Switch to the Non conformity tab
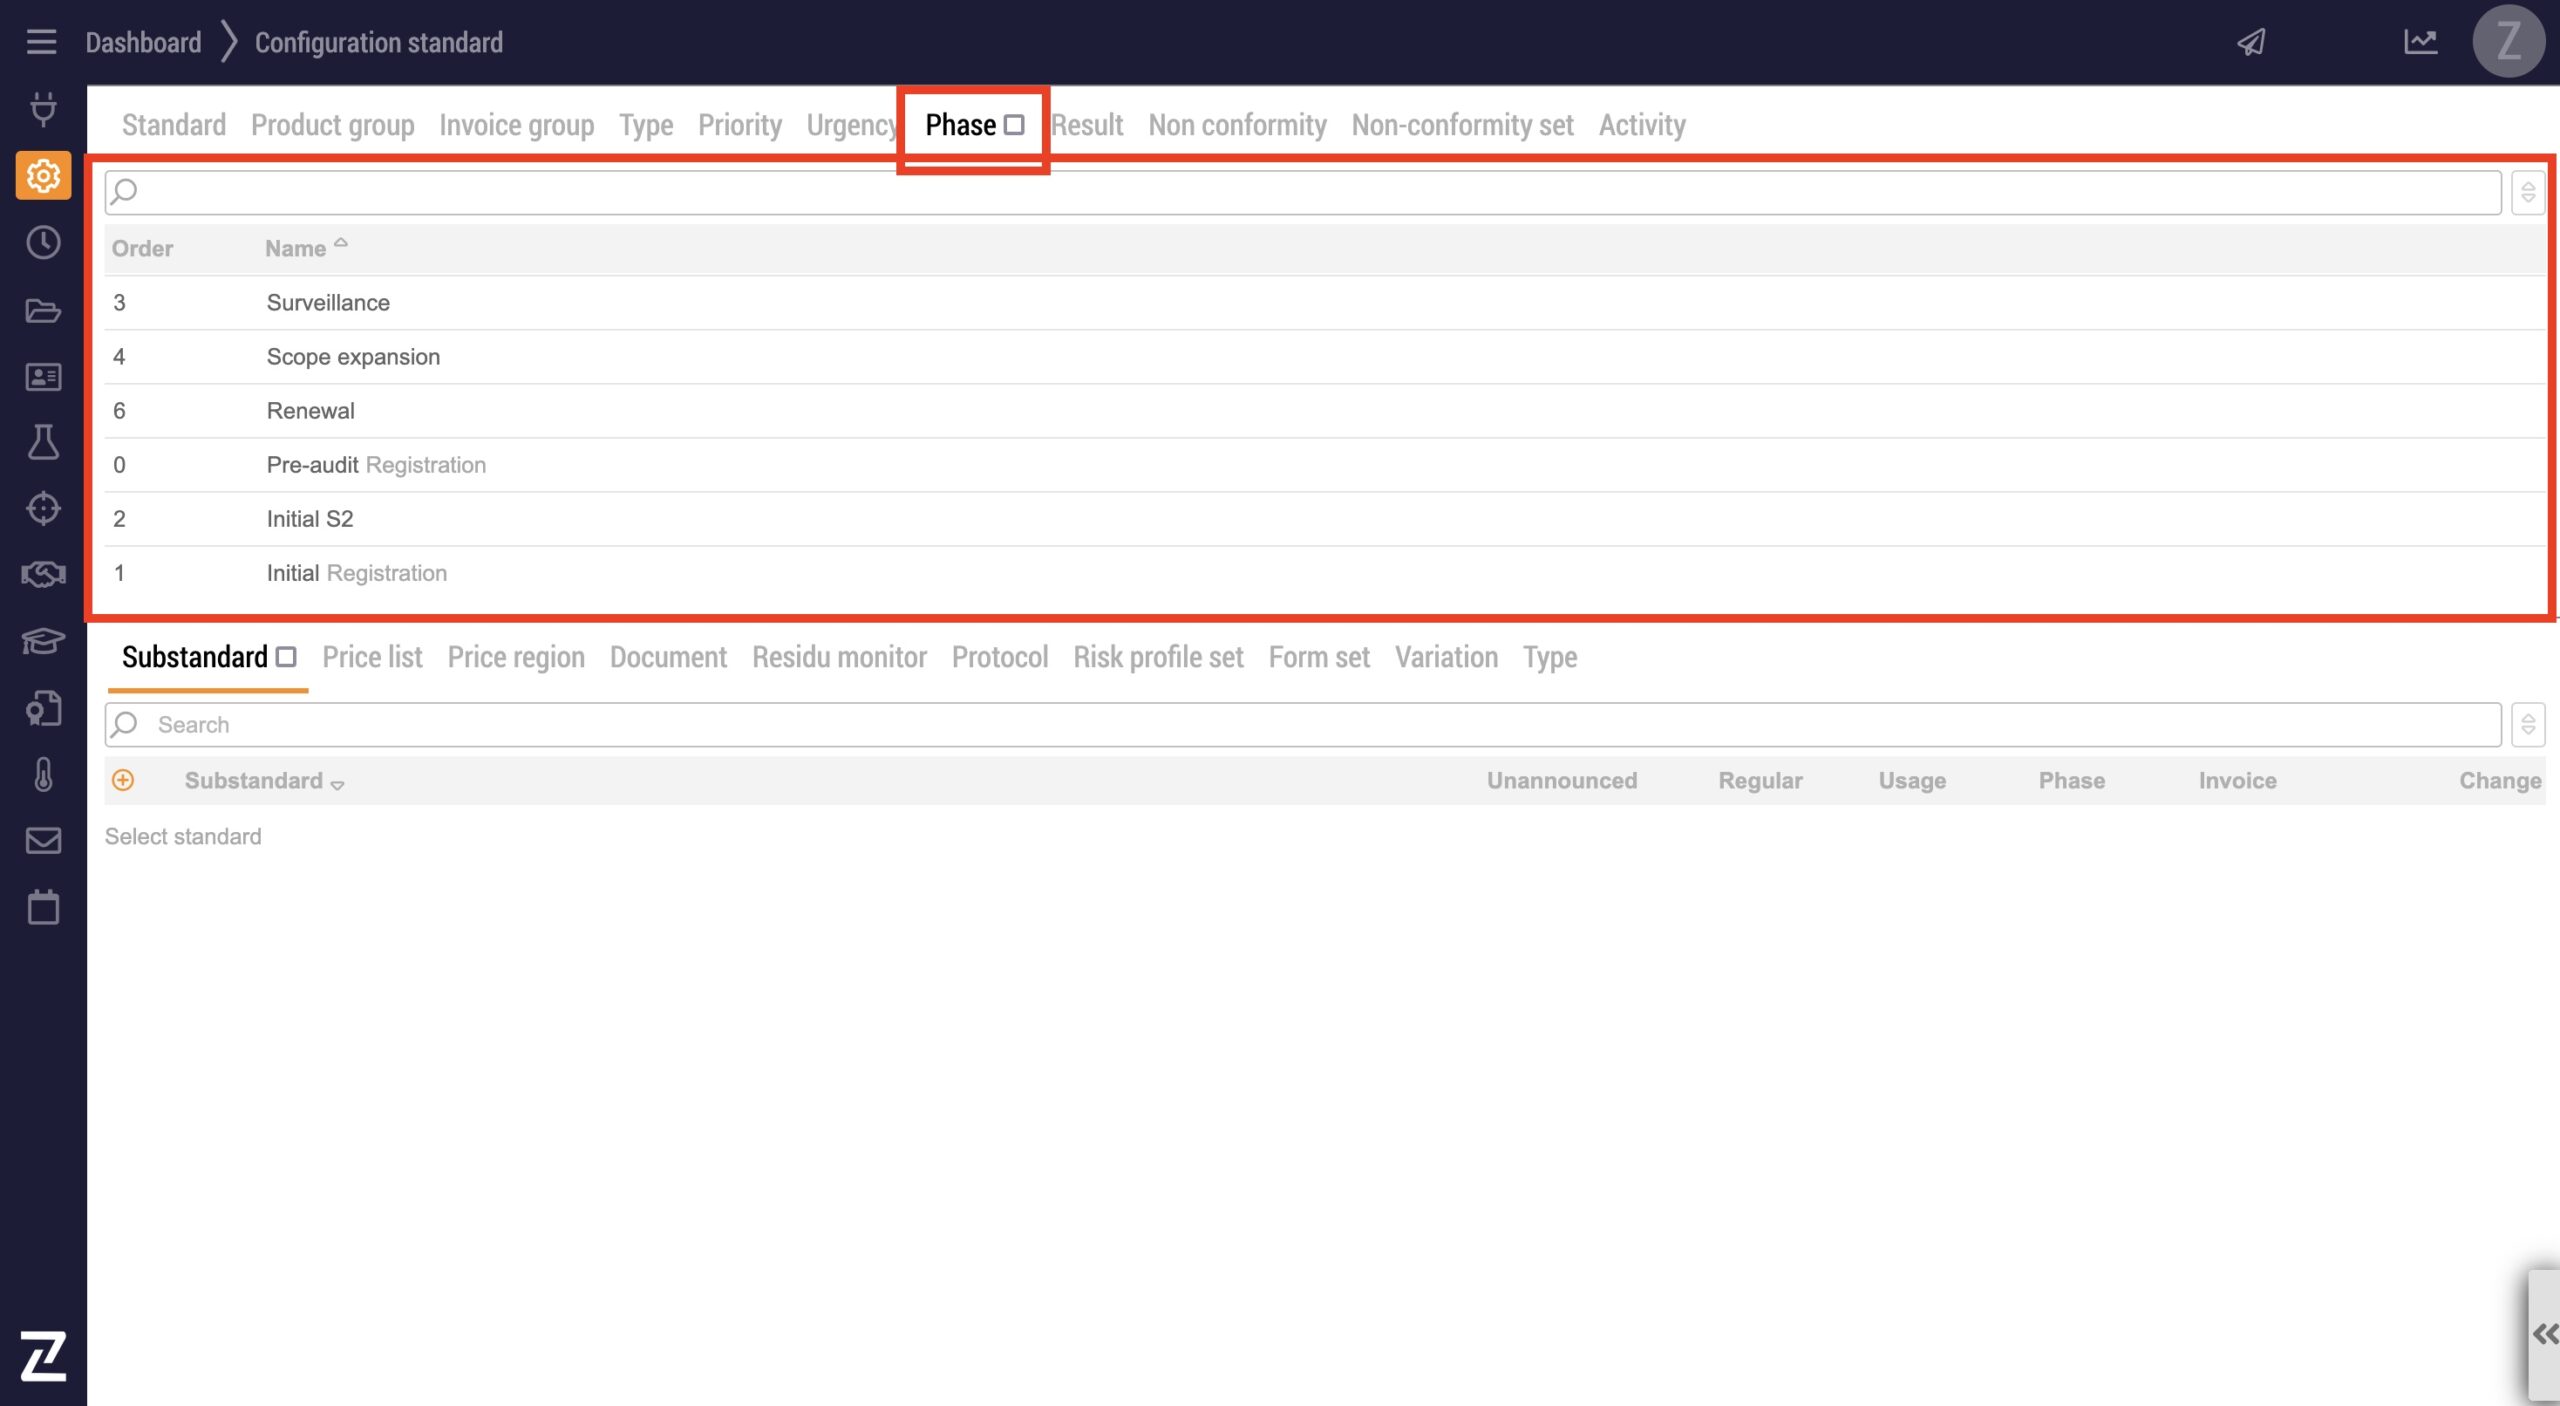 (x=1237, y=125)
